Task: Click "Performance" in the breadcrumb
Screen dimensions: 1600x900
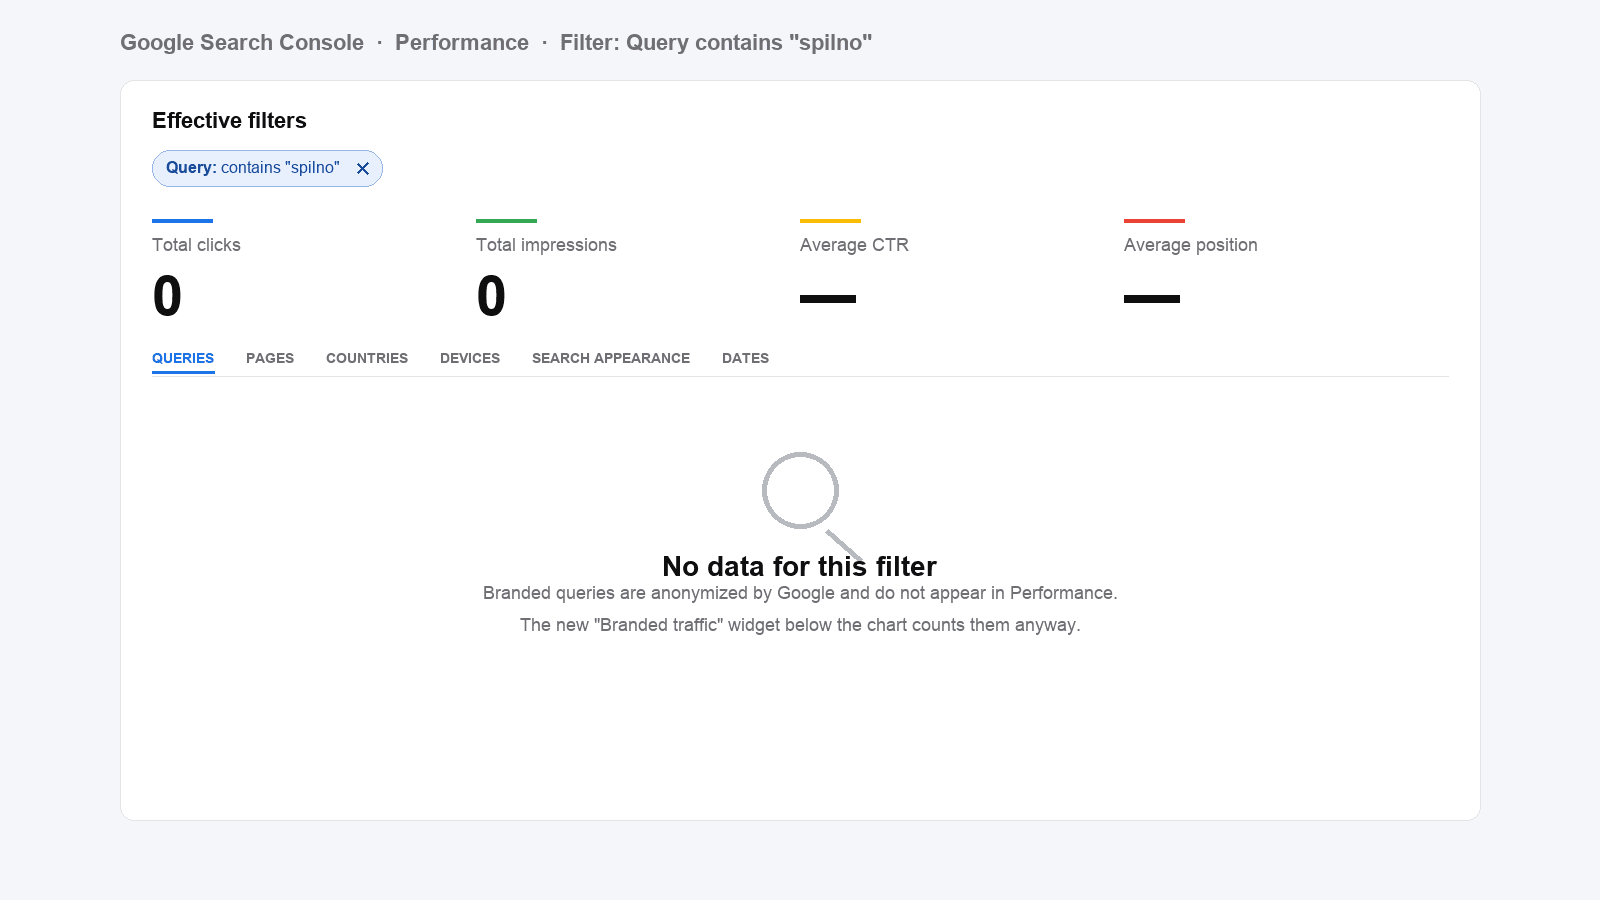Action: click(462, 43)
